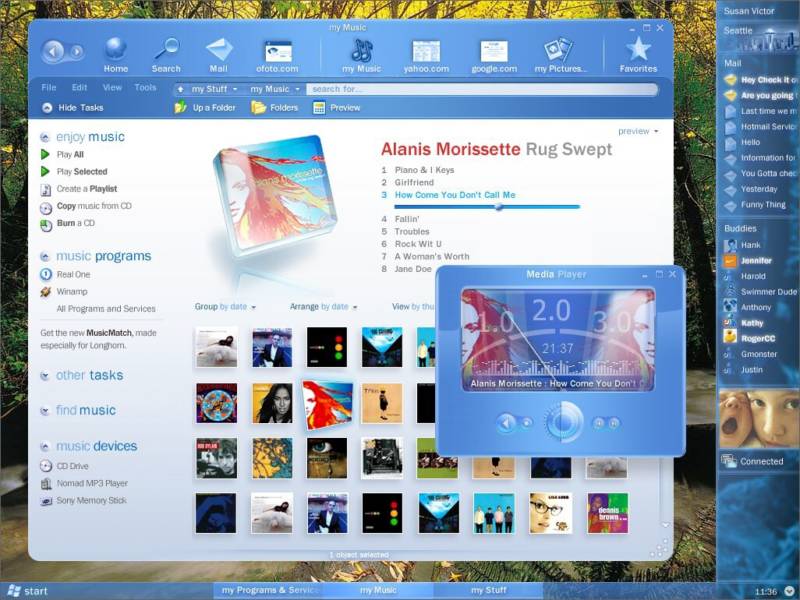Click the Windows start button
The width and height of the screenshot is (800, 600).
pos(27,591)
